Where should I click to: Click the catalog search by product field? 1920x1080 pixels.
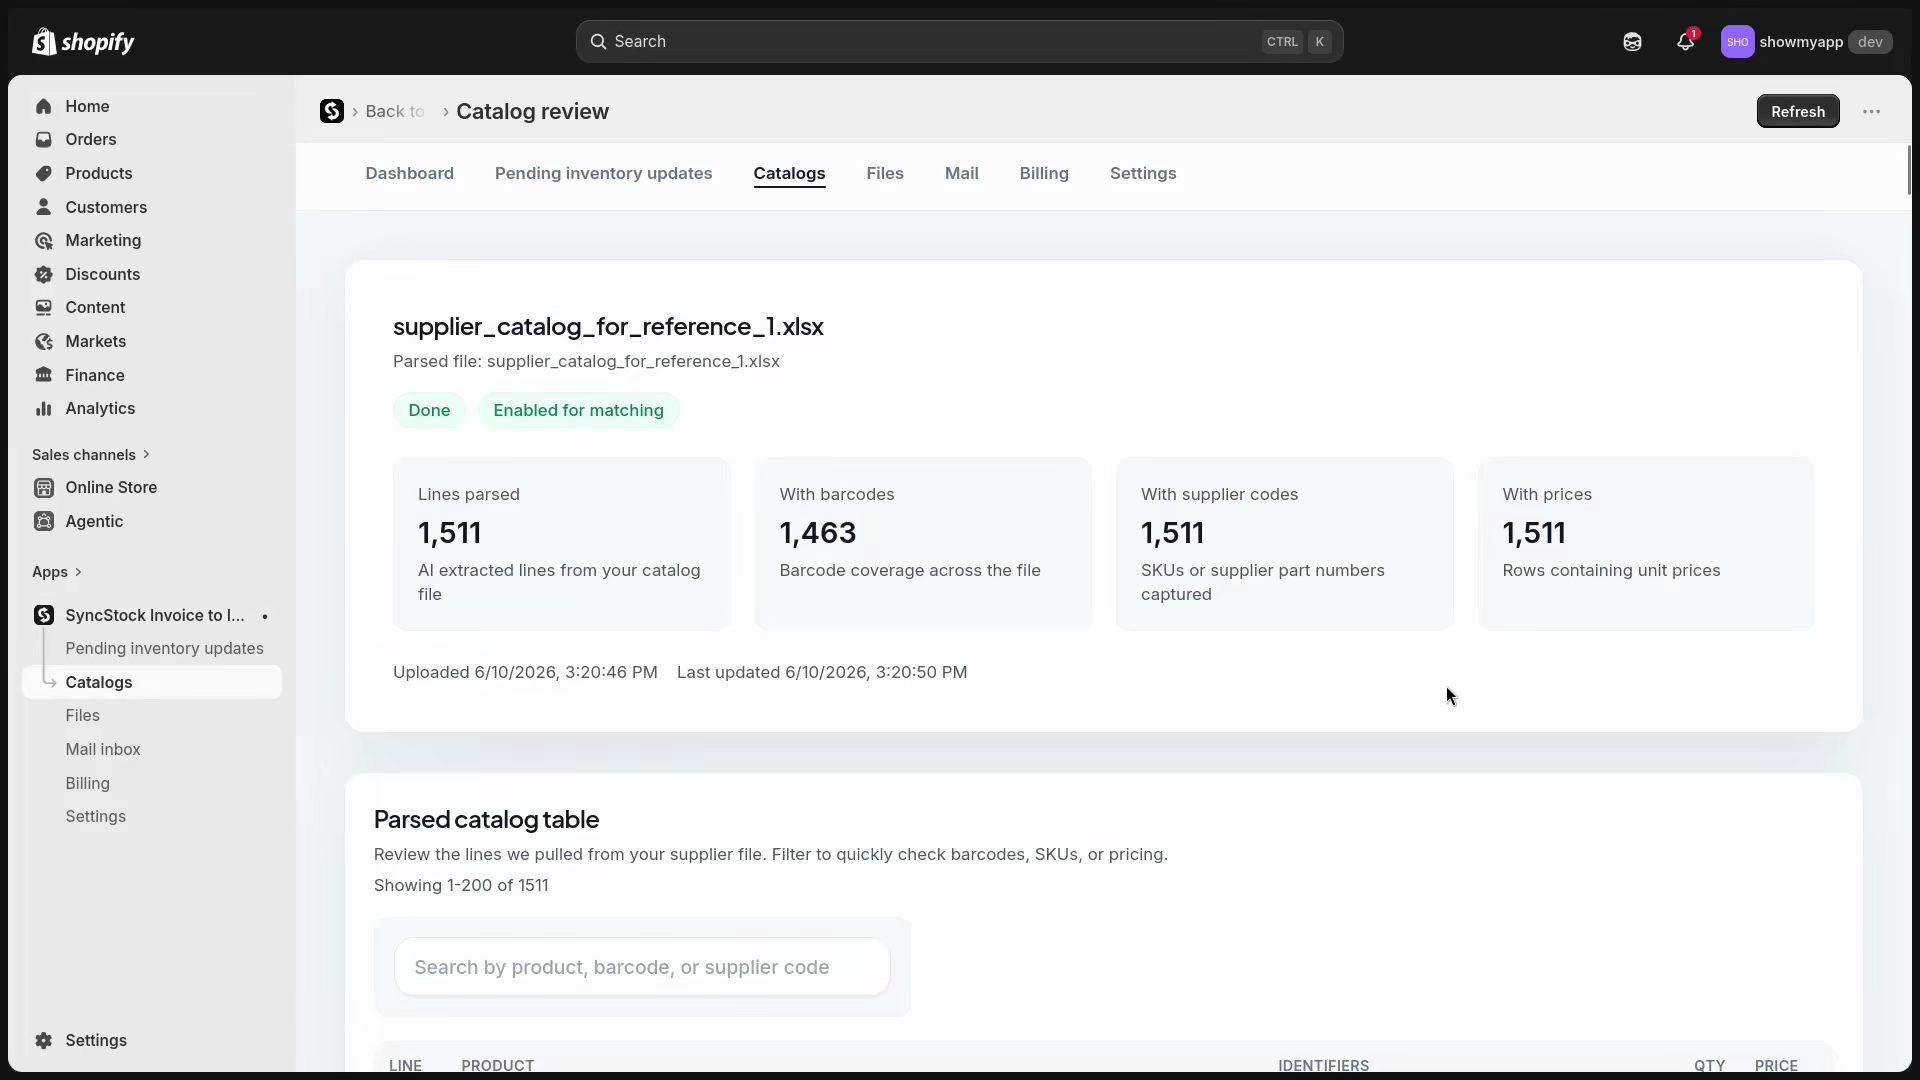click(642, 967)
